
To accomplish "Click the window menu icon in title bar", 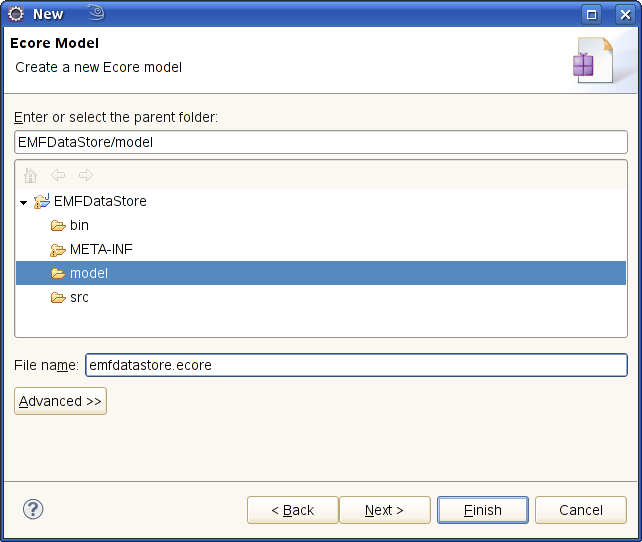I will 16,13.
